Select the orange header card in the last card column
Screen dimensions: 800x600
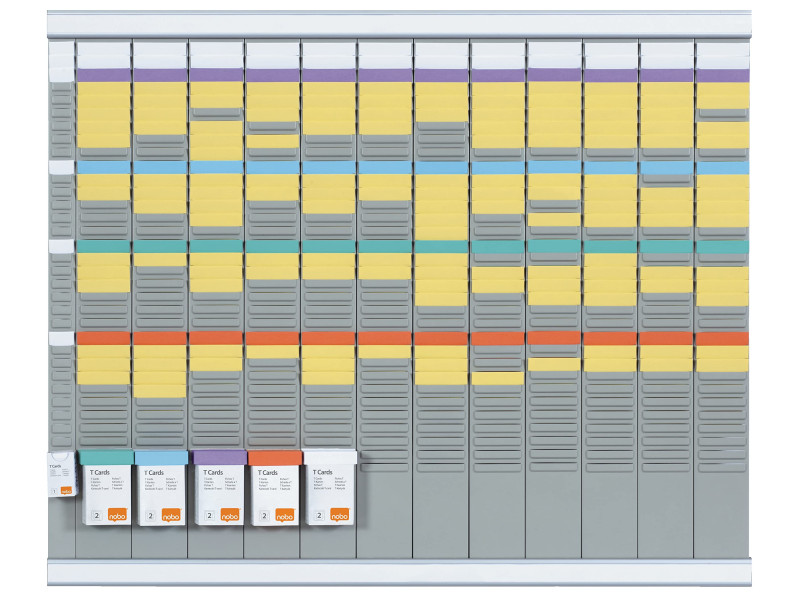click(x=722, y=339)
